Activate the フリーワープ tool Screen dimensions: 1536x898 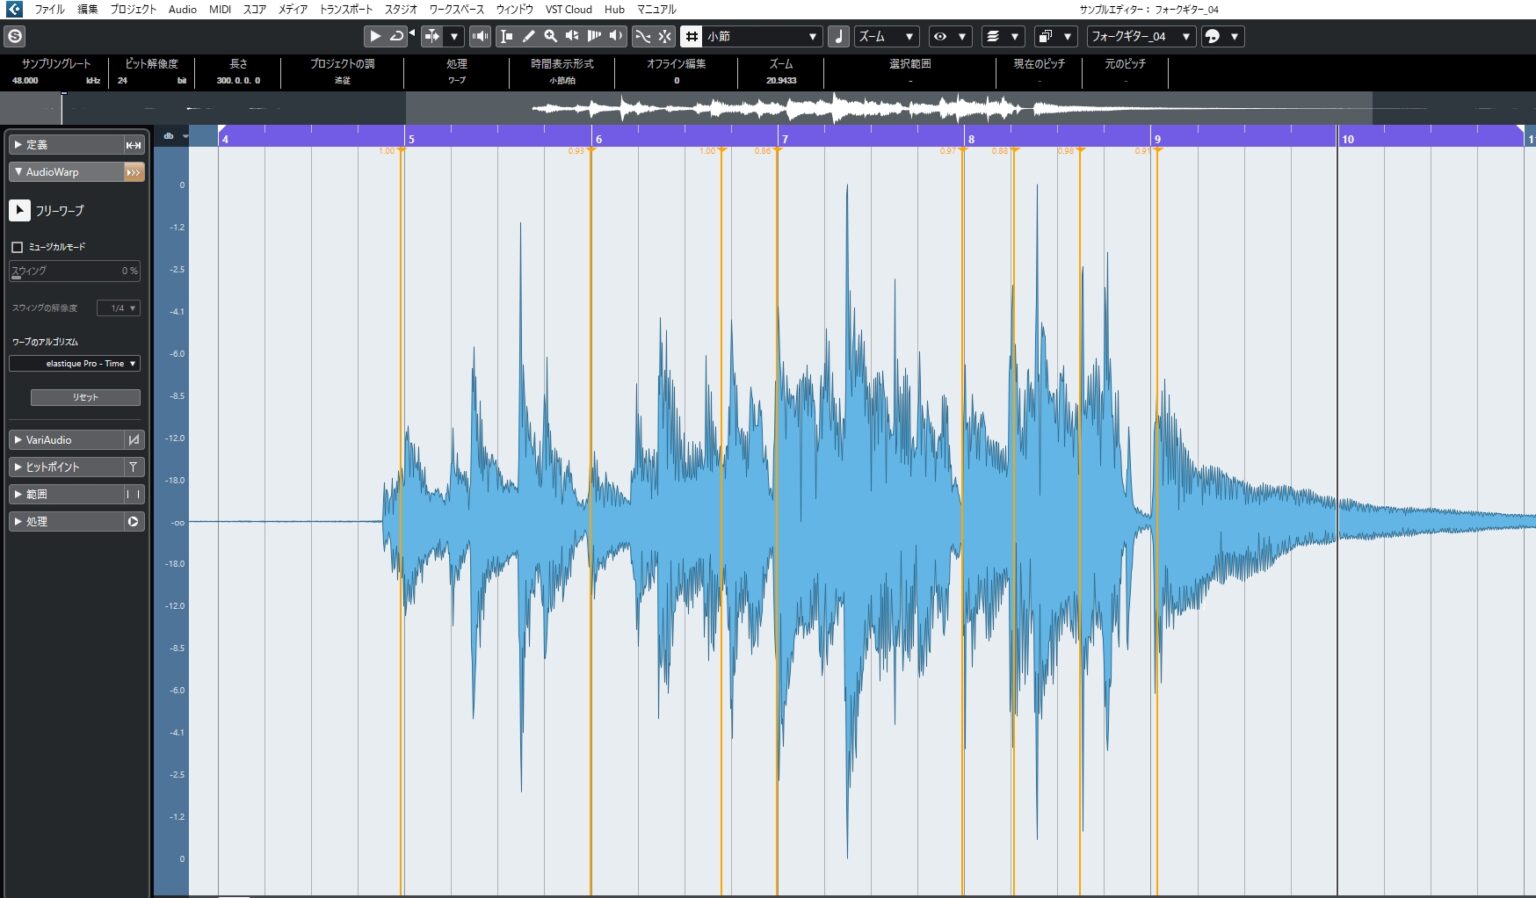pyautogui.click(x=19, y=210)
